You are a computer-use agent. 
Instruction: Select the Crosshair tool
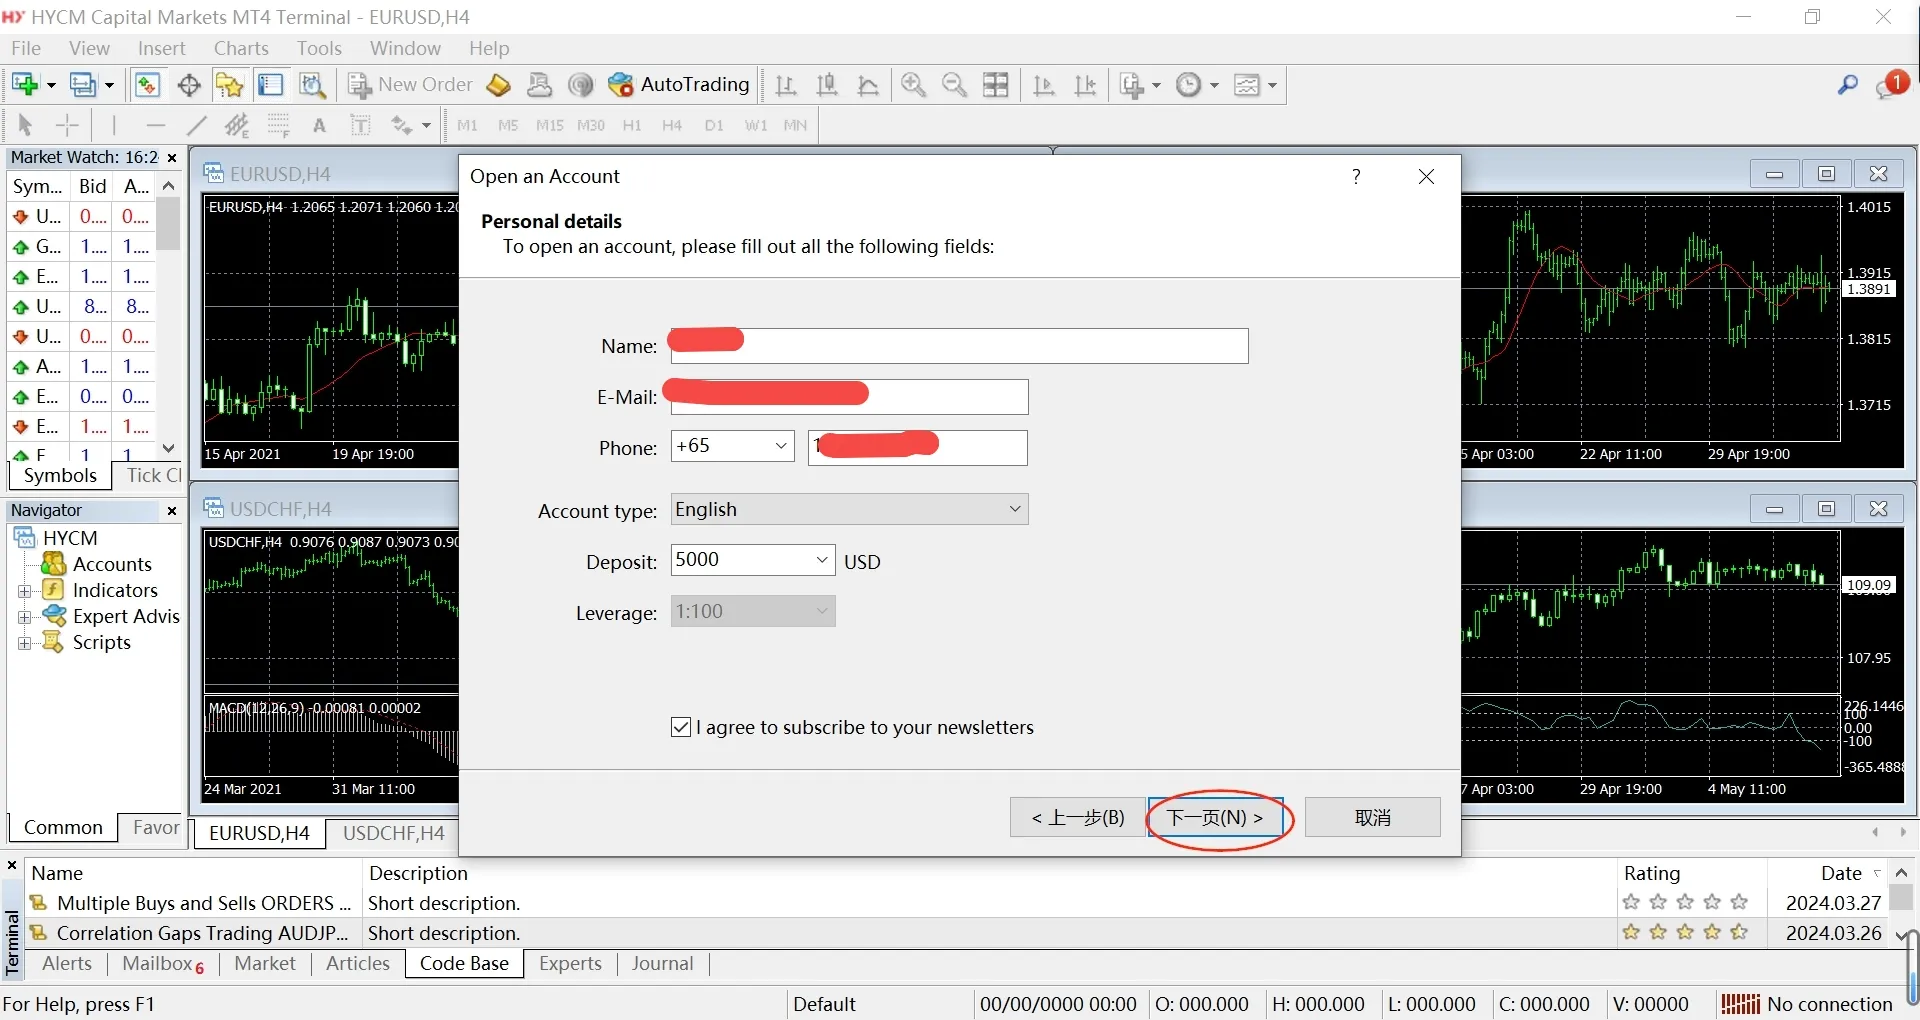(x=67, y=125)
